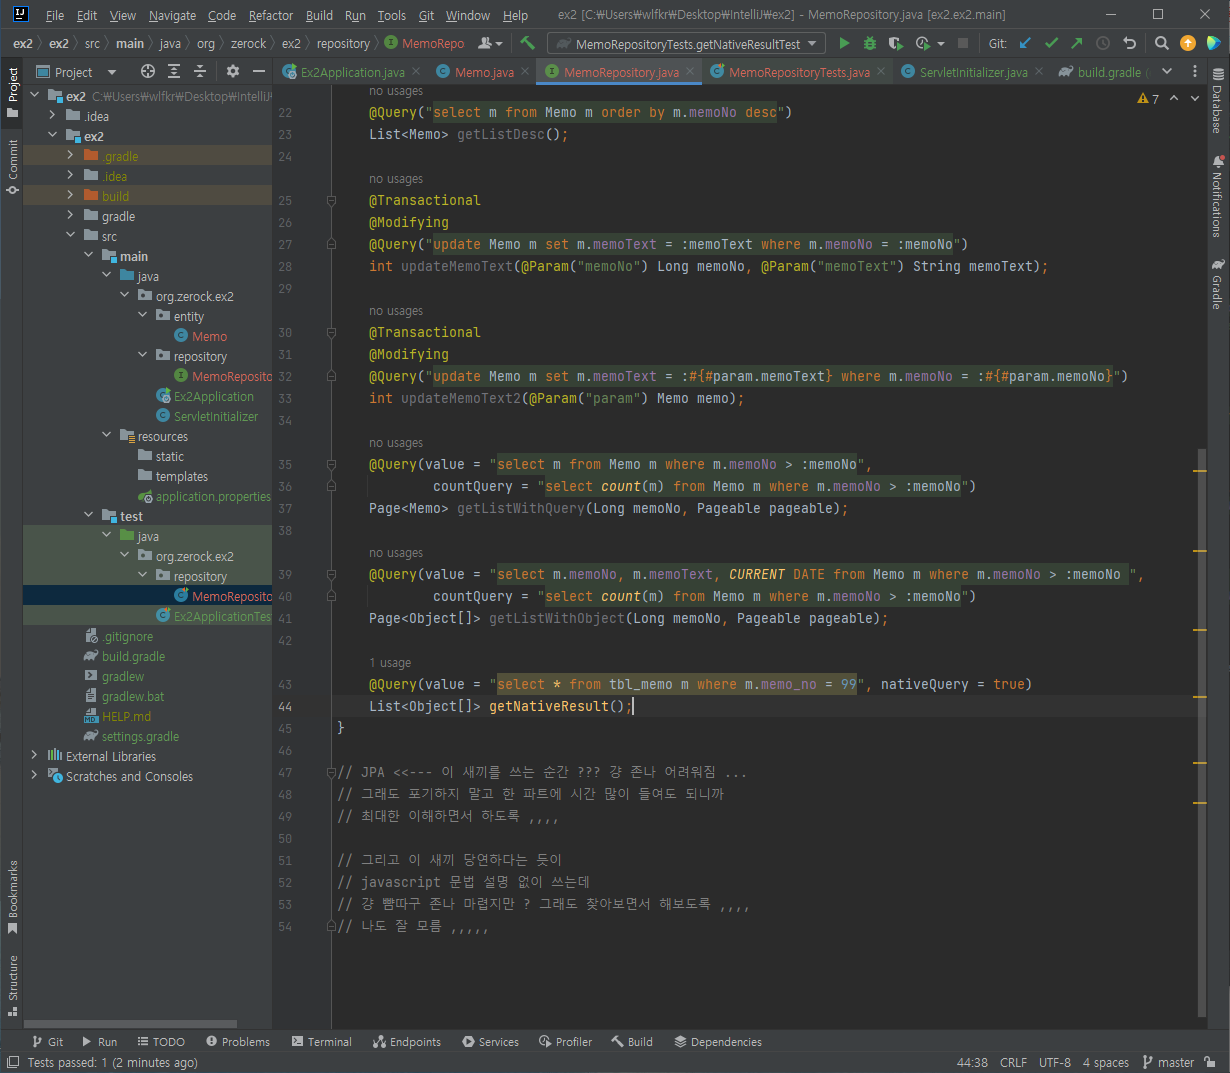
Task: Switch to MemoRepositoryTests.java tab
Action: pyautogui.click(x=798, y=72)
